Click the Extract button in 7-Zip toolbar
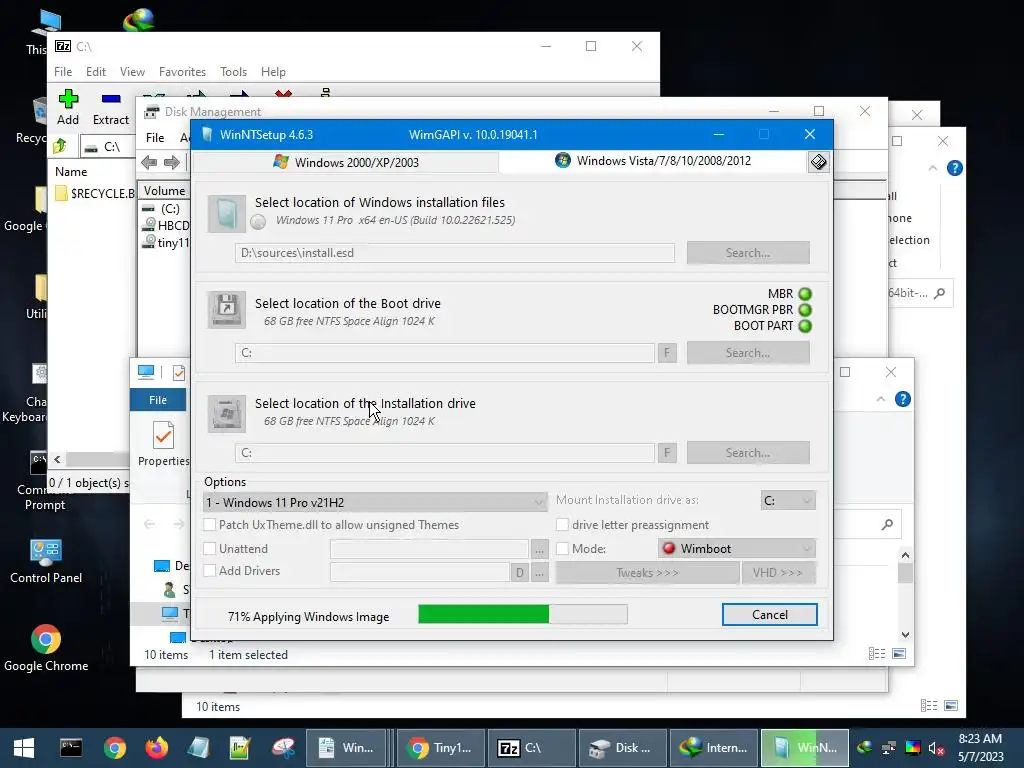This screenshot has height=768, width=1024. click(x=111, y=108)
